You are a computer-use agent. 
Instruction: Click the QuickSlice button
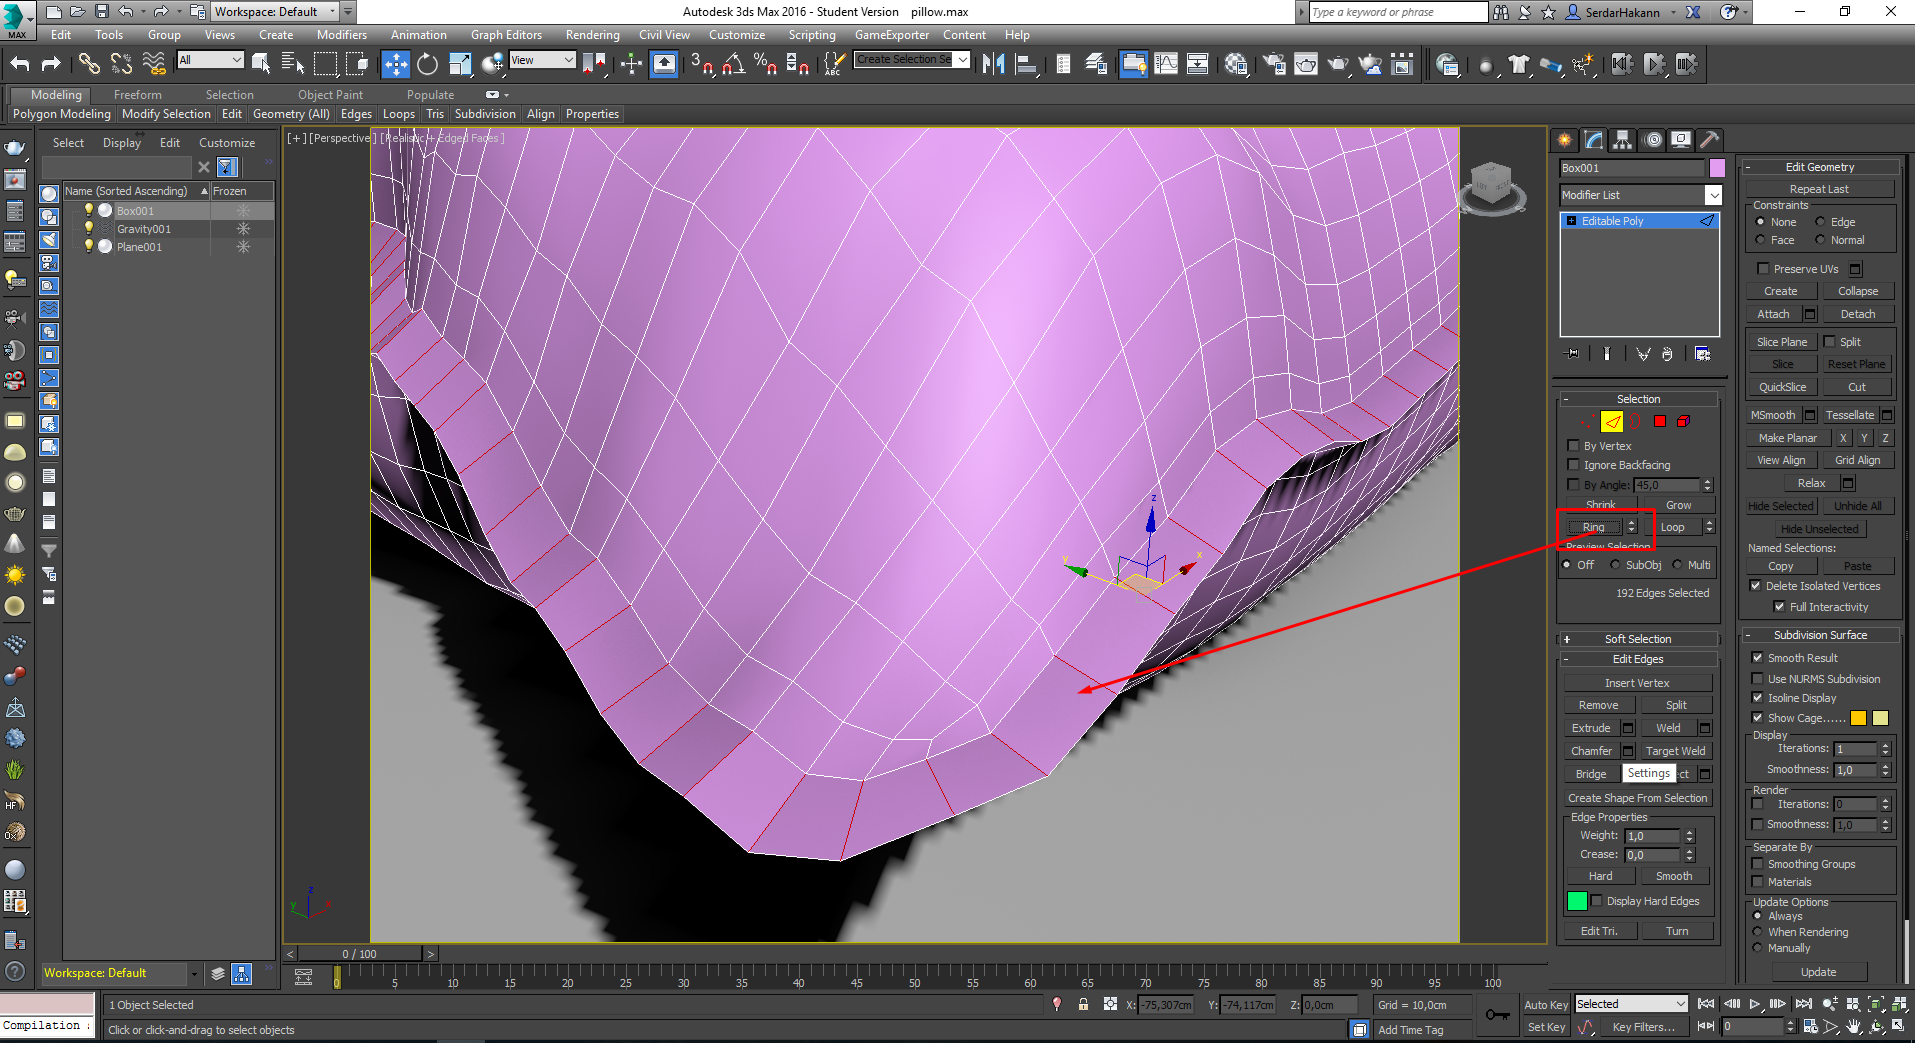point(1782,387)
